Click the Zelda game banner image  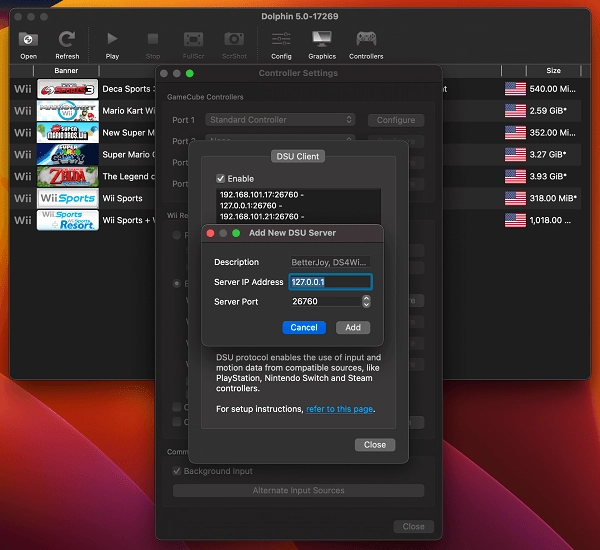point(67,176)
